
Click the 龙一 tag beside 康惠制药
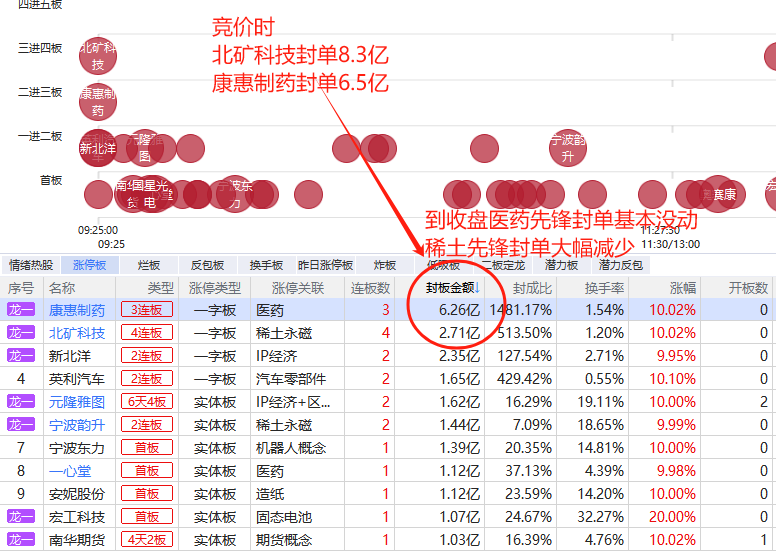(21, 309)
